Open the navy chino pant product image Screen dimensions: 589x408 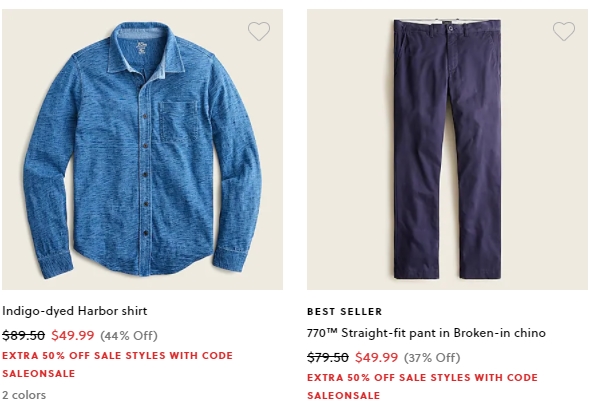click(447, 150)
